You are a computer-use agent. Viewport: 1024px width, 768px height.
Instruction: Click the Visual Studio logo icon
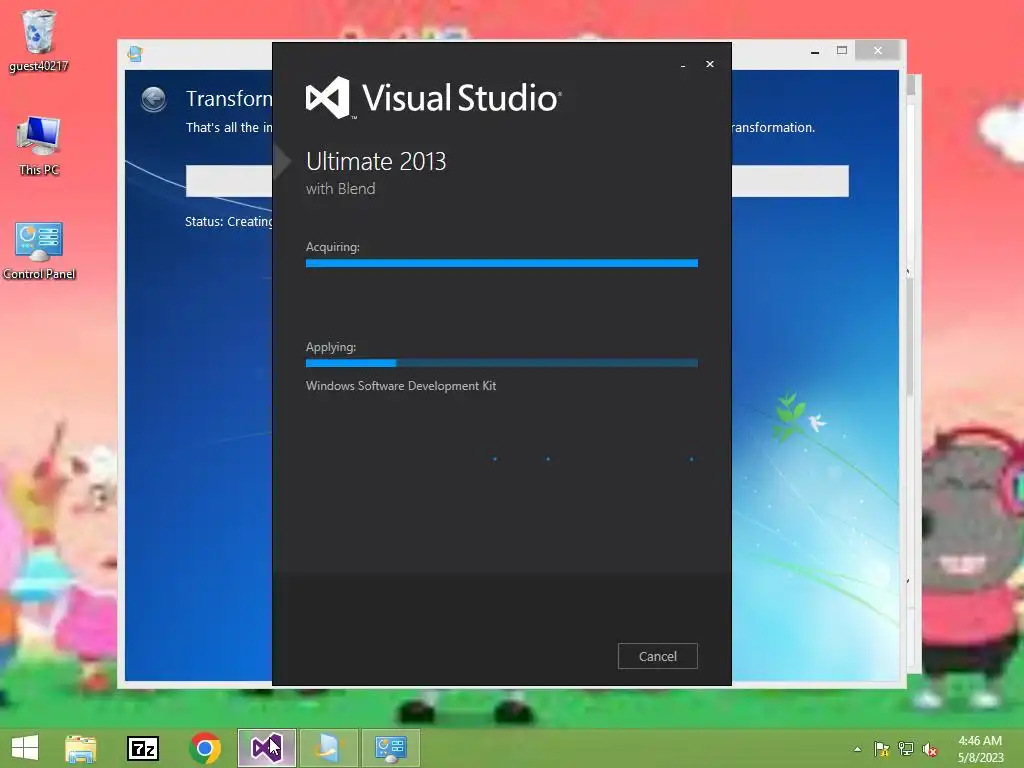click(x=328, y=98)
